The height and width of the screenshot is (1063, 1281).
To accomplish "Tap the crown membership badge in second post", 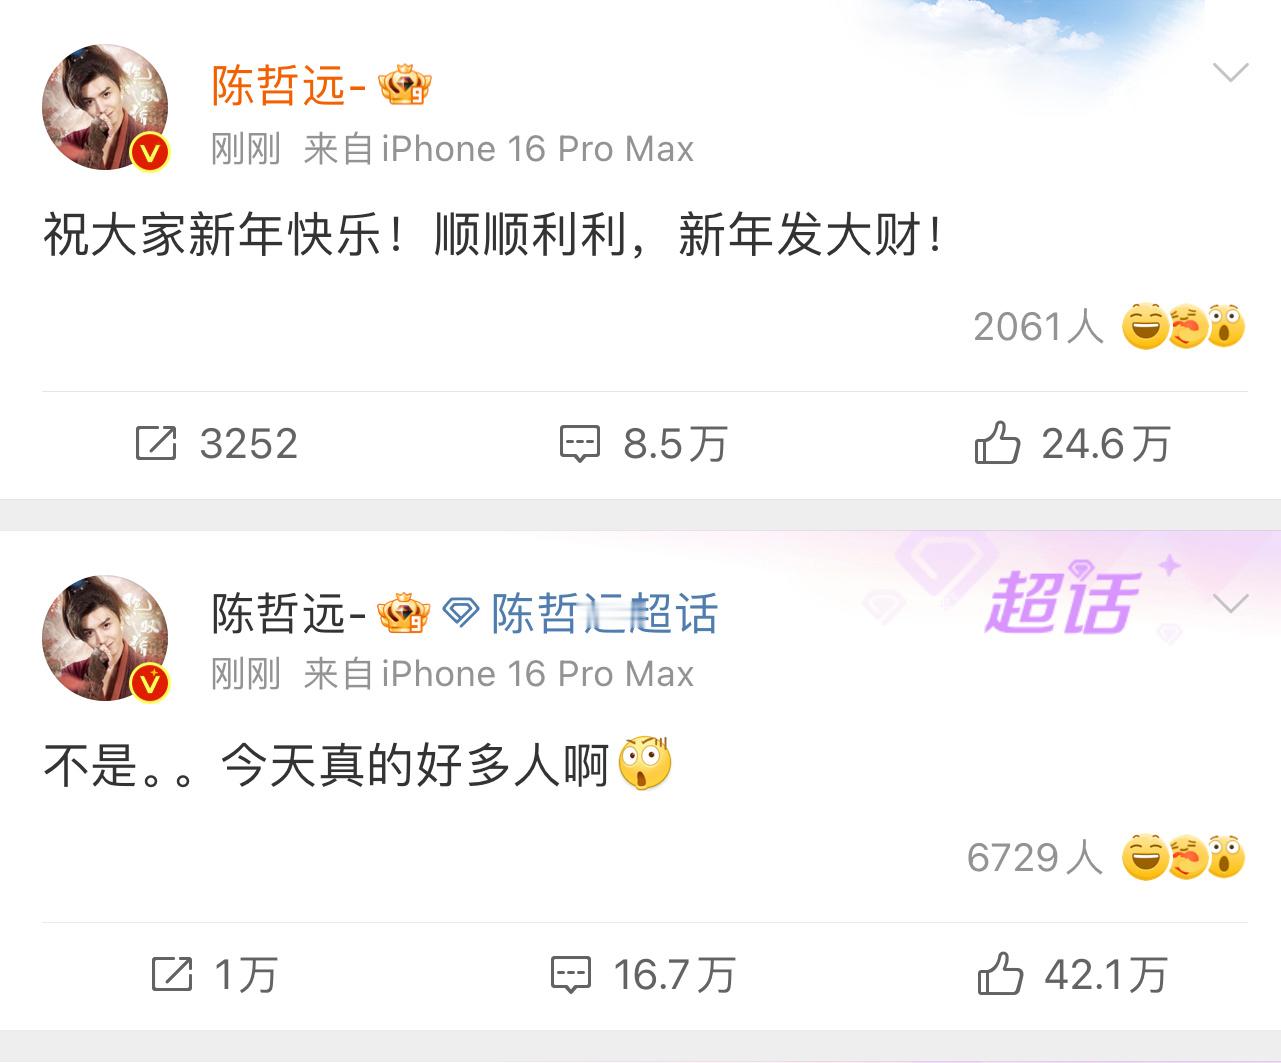I will [403, 613].
